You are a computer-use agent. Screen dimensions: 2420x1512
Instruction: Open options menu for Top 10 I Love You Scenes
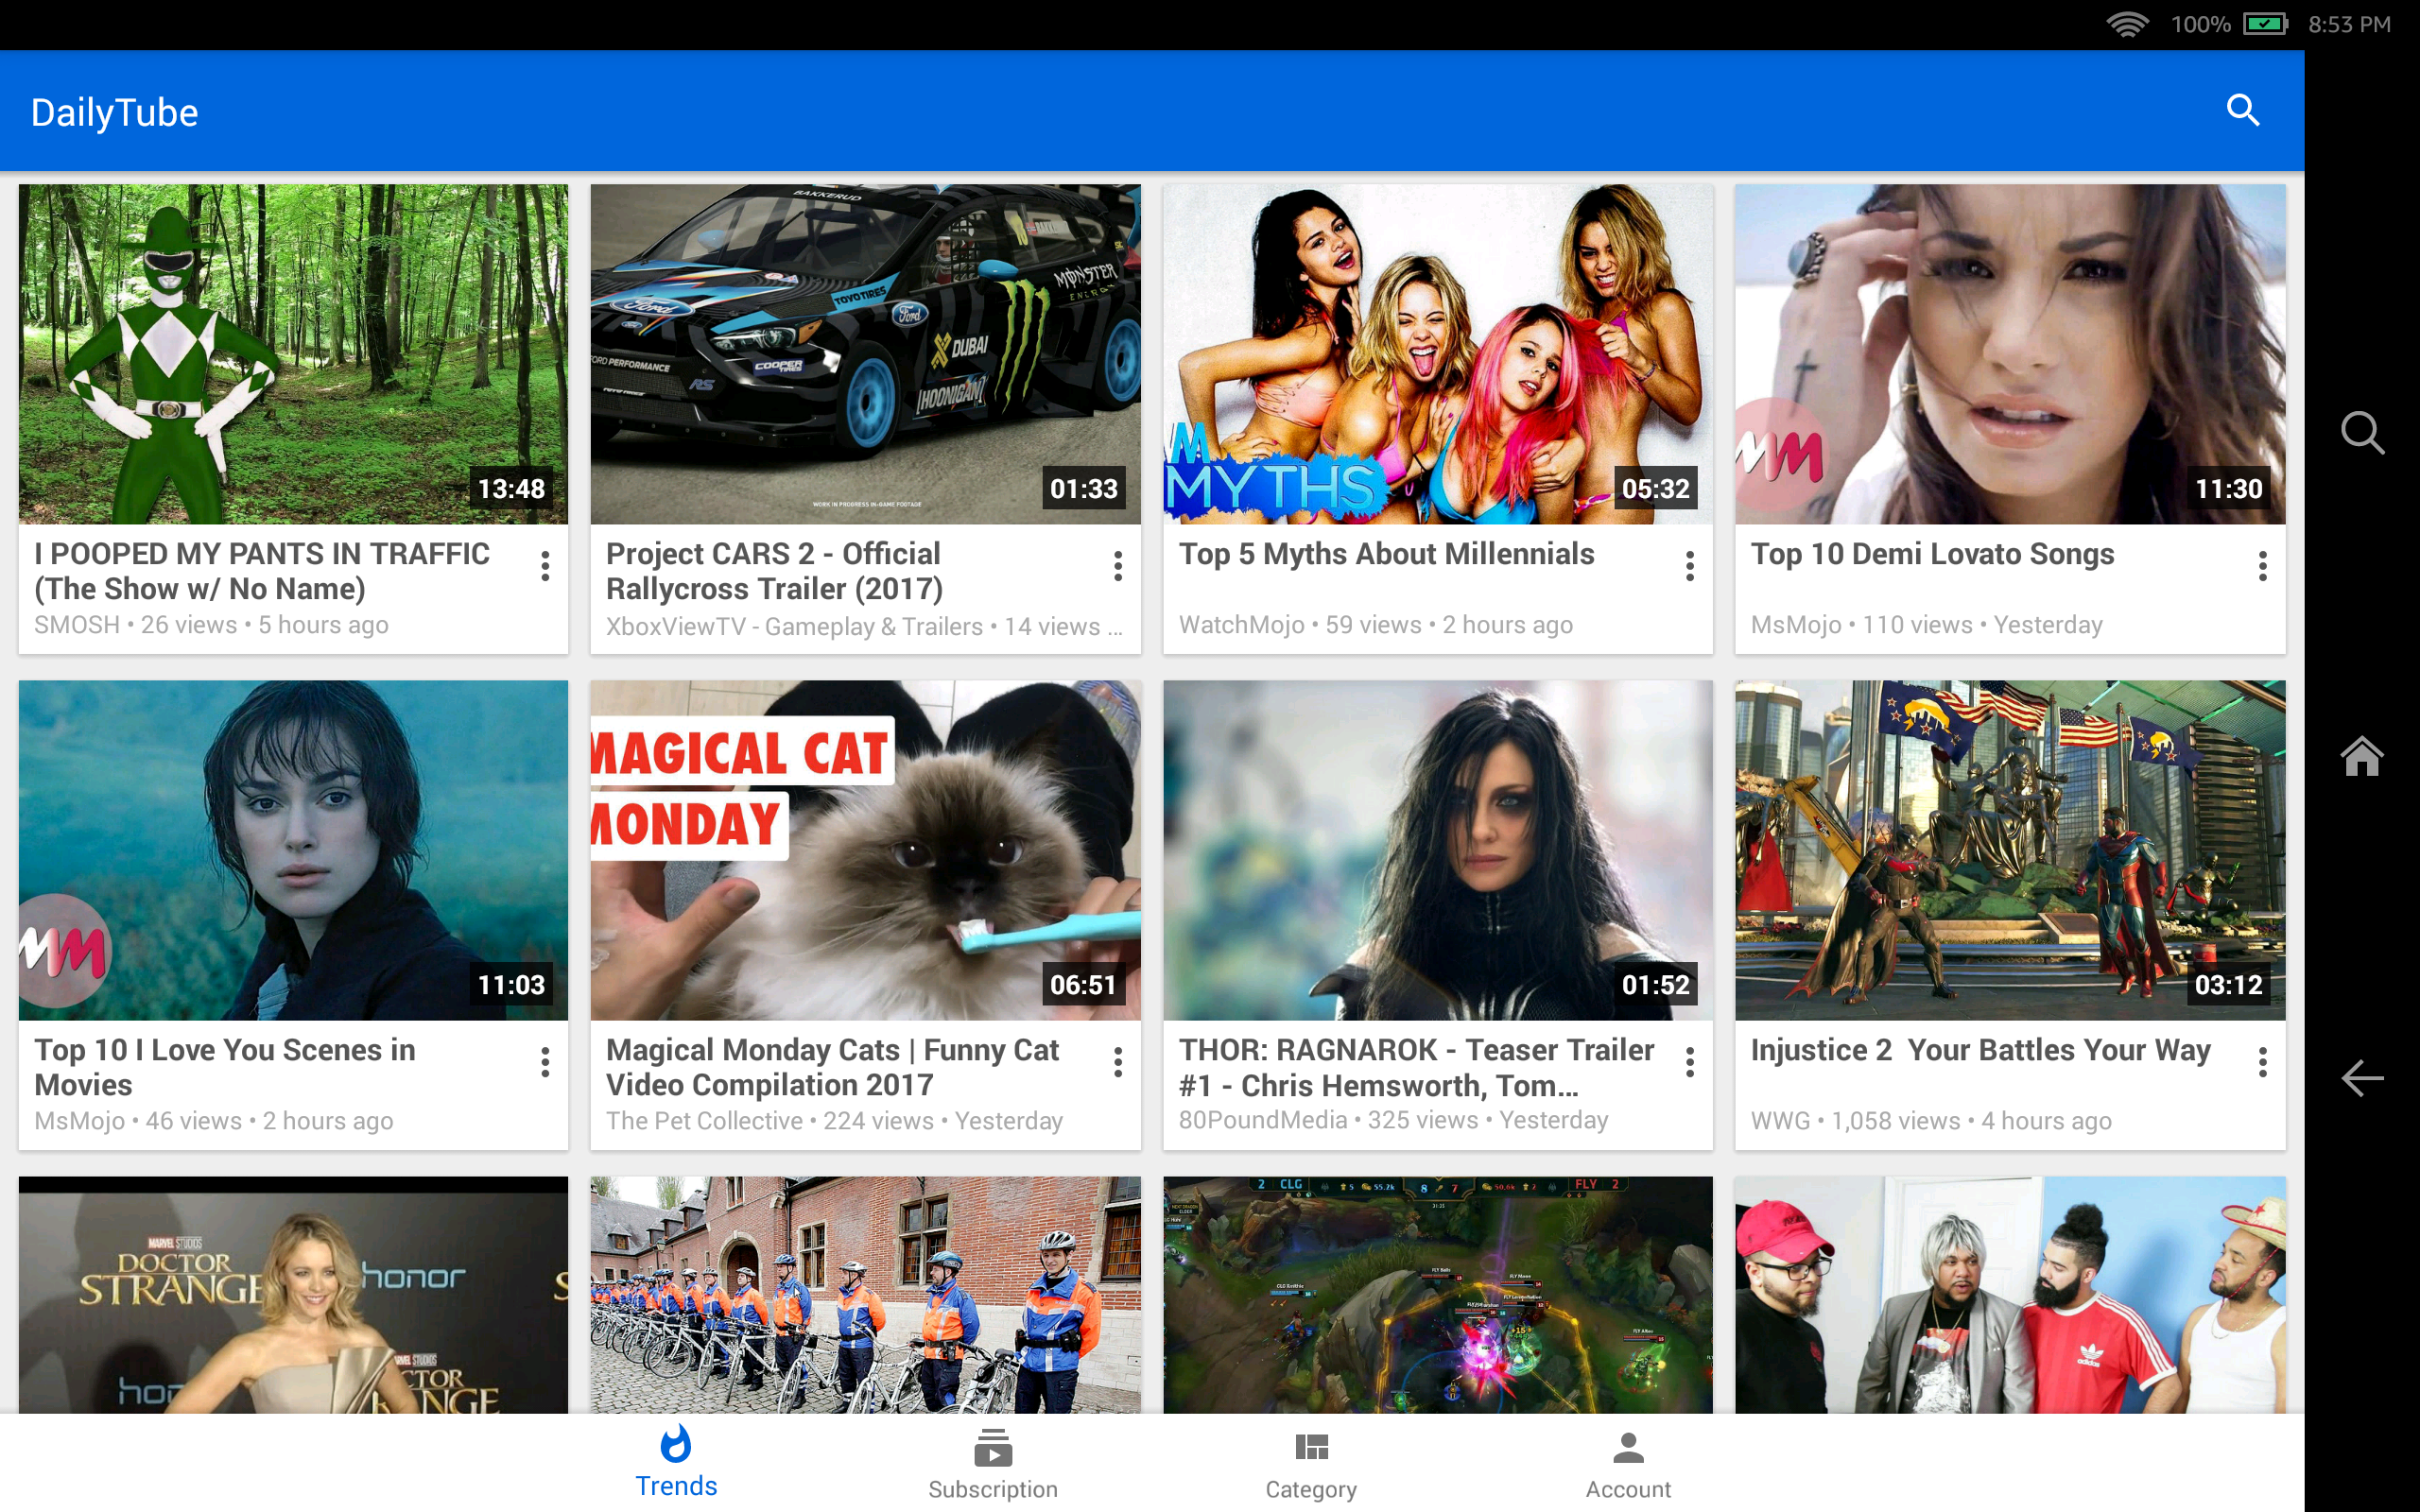click(545, 1062)
